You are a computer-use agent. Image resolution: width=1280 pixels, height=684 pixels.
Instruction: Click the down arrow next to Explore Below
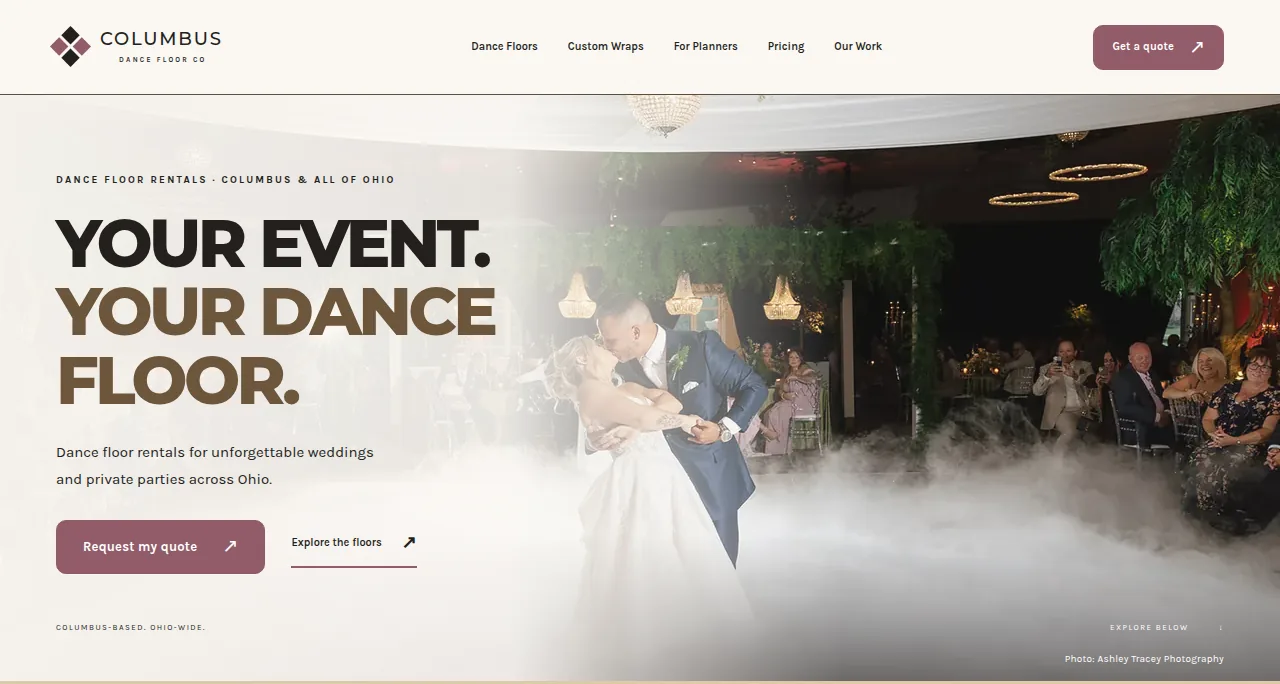[1221, 628]
